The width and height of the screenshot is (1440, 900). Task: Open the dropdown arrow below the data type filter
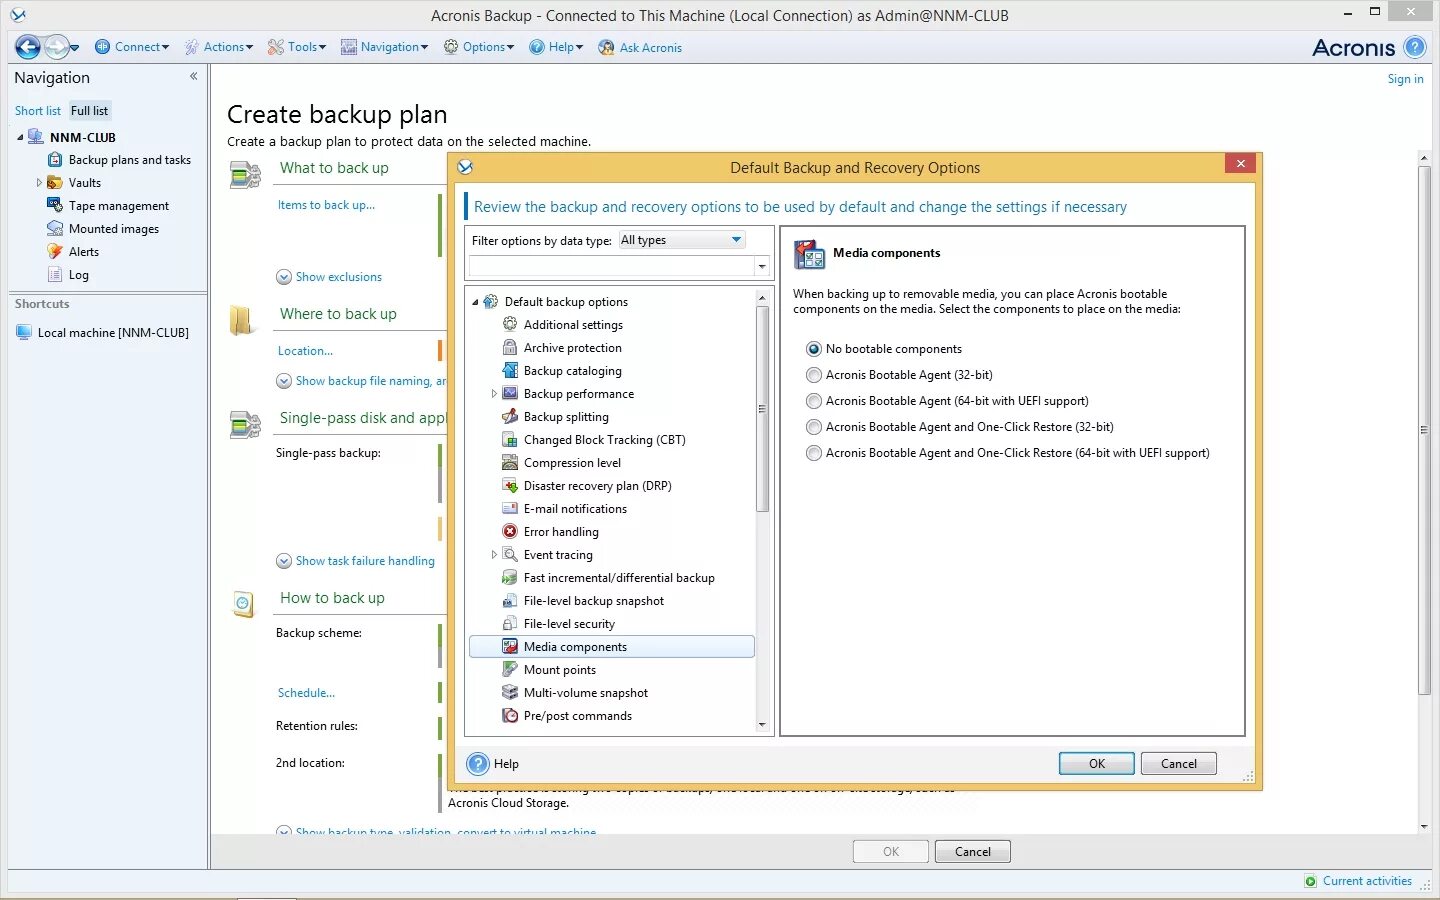[762, 266]
